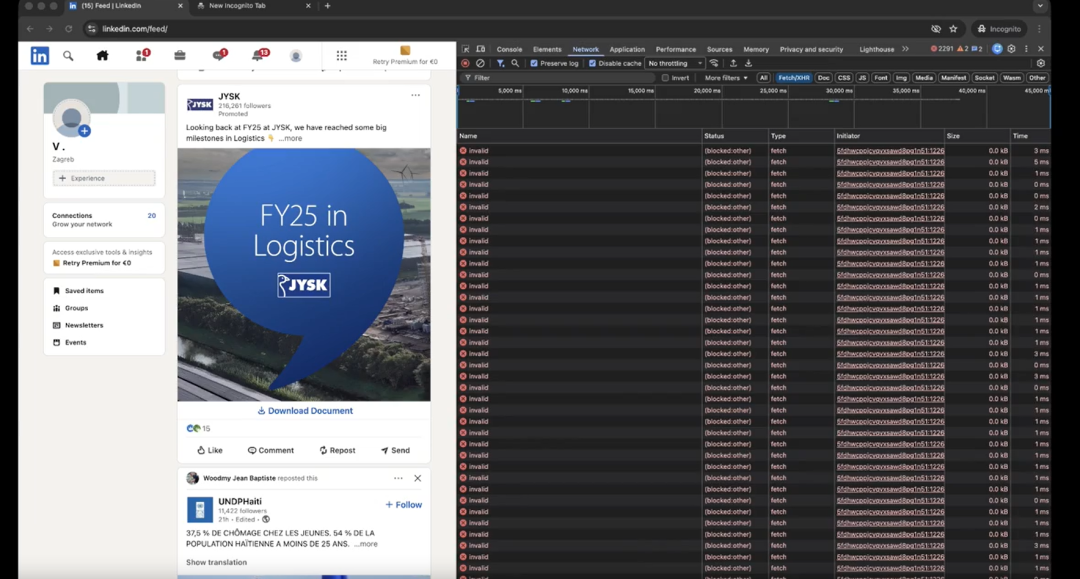
Task: Open LinkedIn Jobs briefcase icon
Action: [180, 56]
